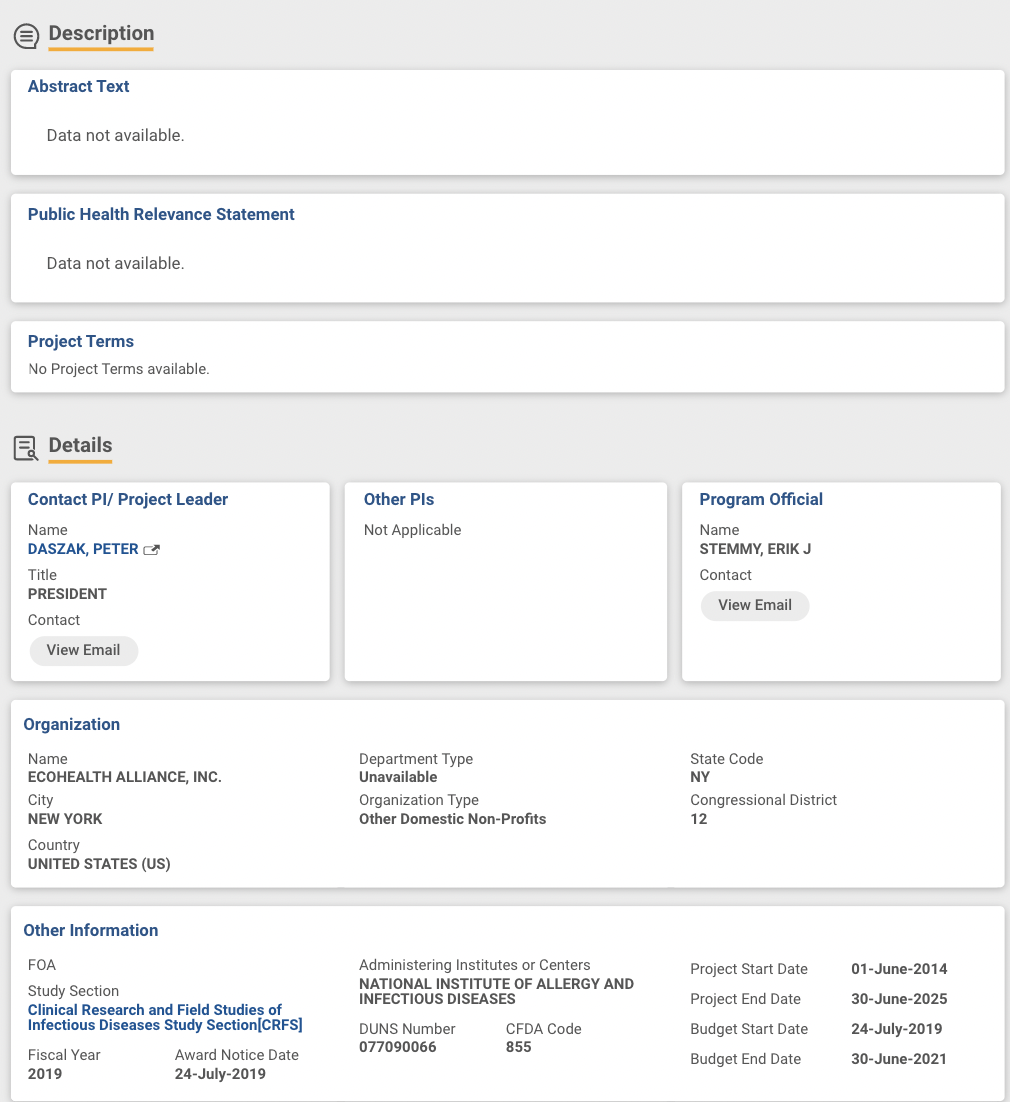The image size is (1010, 1102).
Task: Click the Other PIs card title
Action: [399, 499]
